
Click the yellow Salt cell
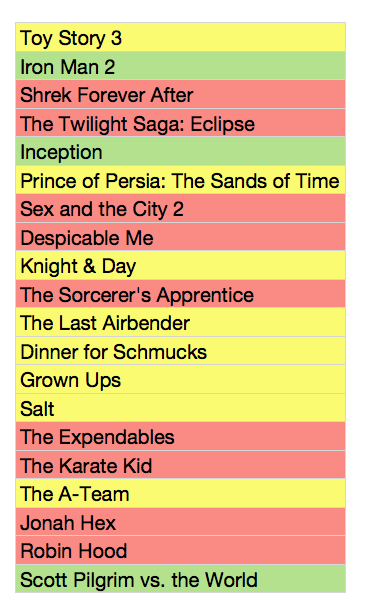[180, 408]
